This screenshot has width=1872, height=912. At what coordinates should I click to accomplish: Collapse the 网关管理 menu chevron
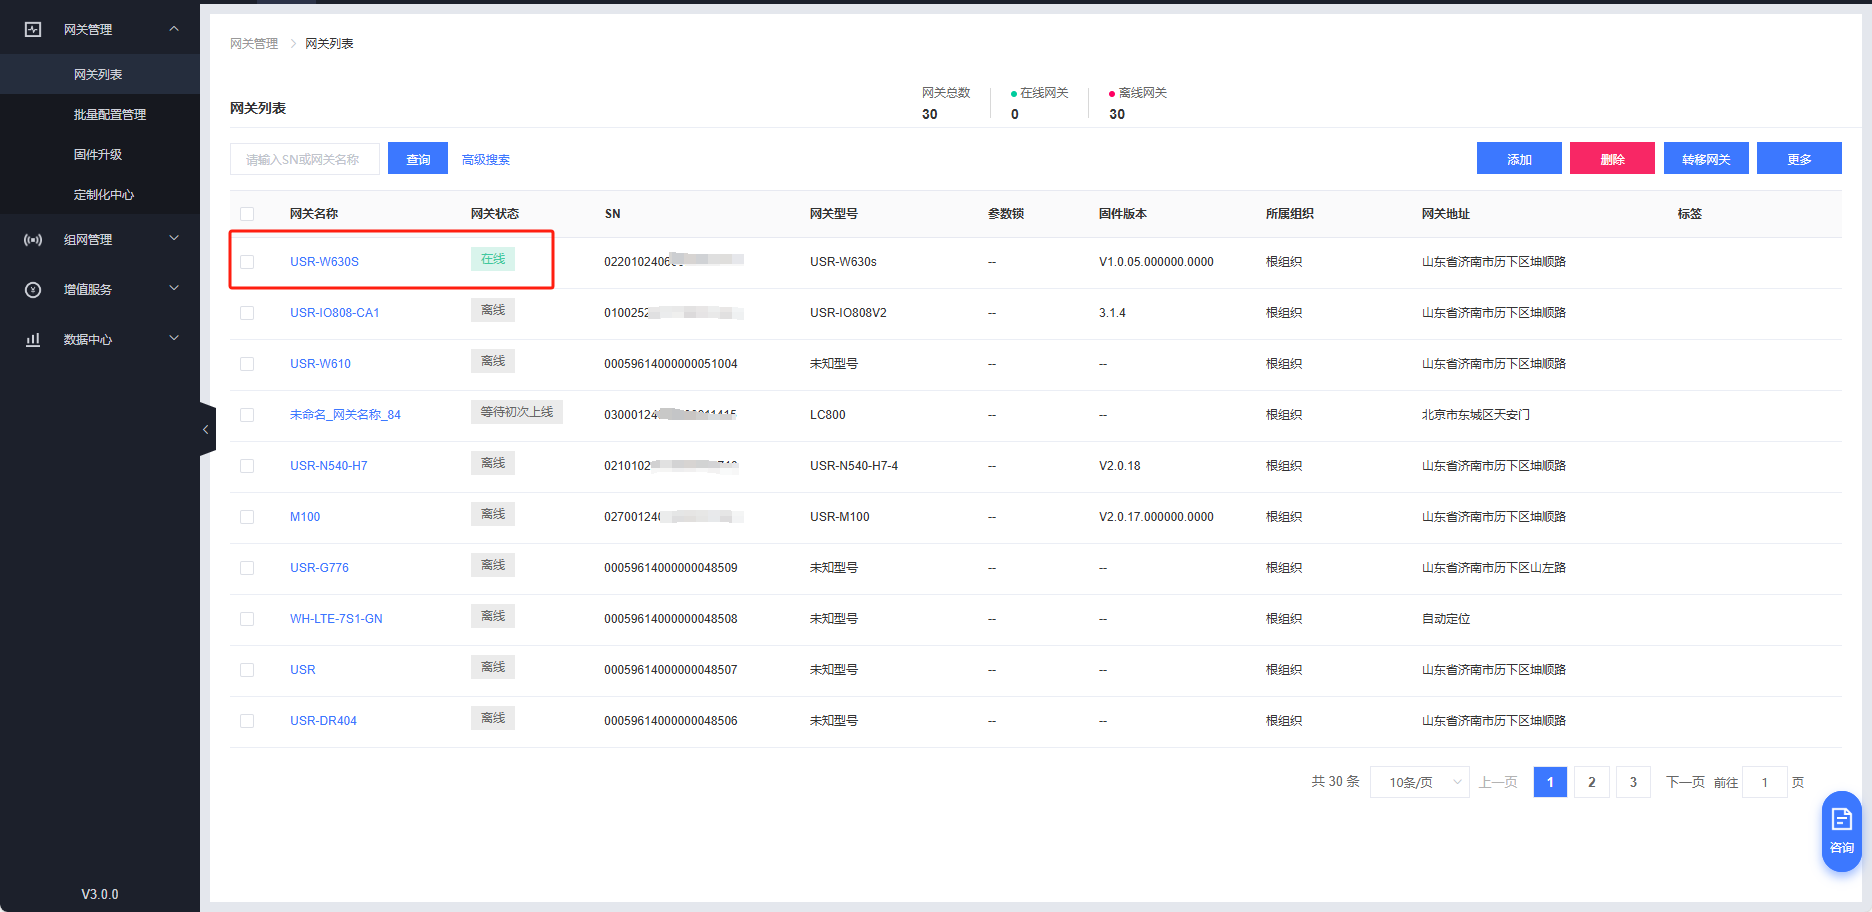[x=174, y=29]
